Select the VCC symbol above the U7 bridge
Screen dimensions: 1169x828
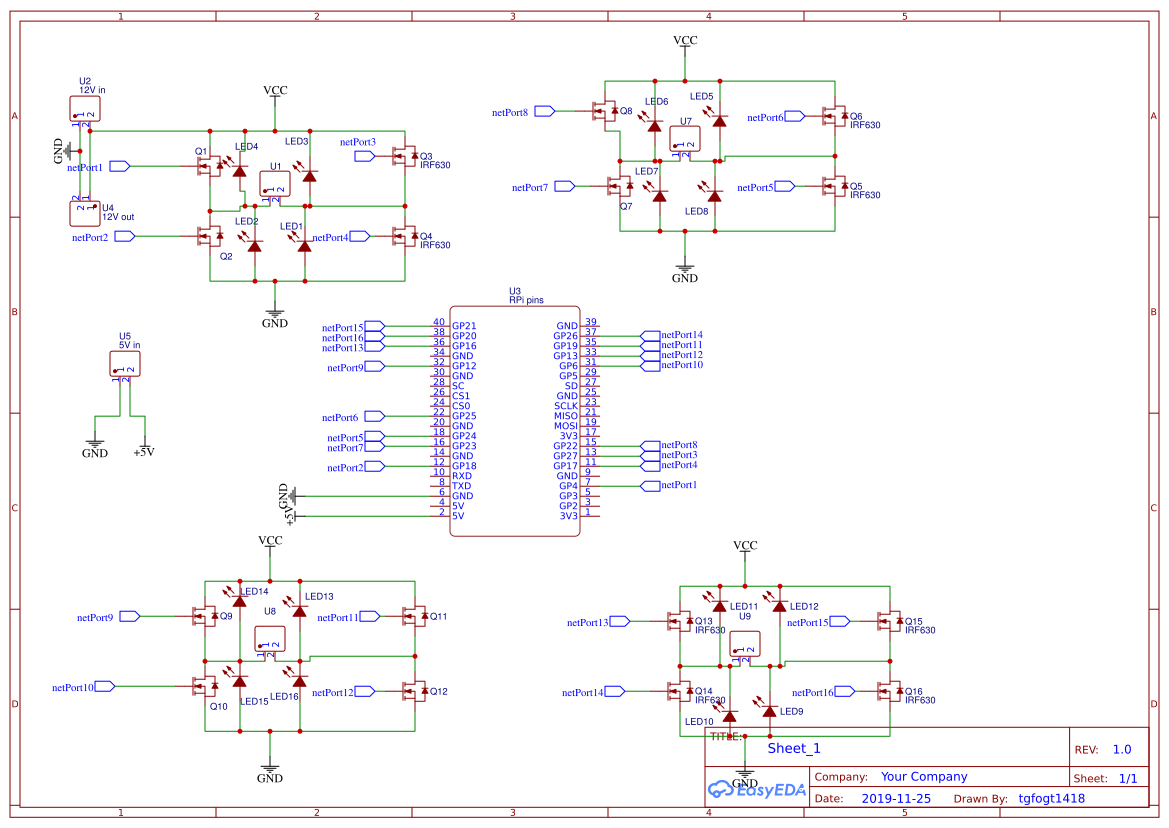[x=684, y=41]
